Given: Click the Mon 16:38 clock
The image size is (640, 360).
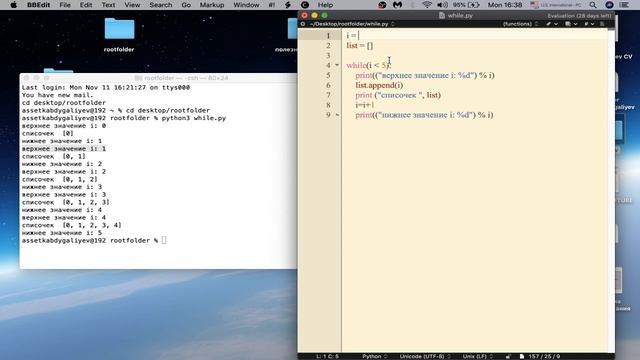Looking at the screenshot, I should [505, 5].
